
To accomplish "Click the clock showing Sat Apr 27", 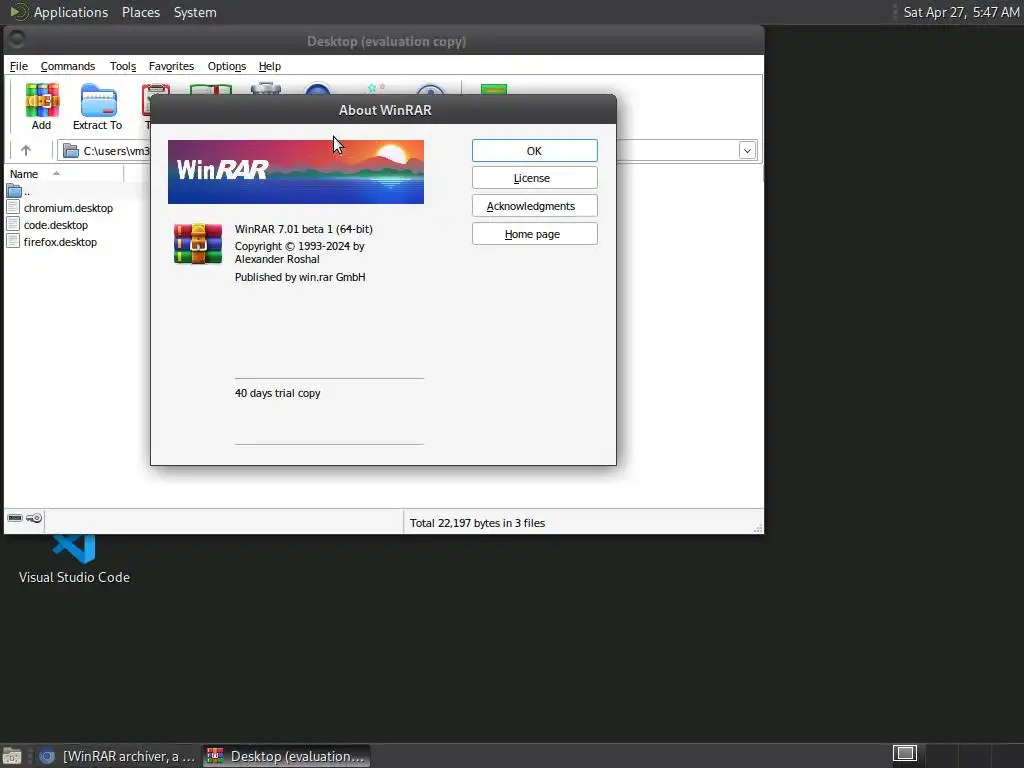I will 961,12.
